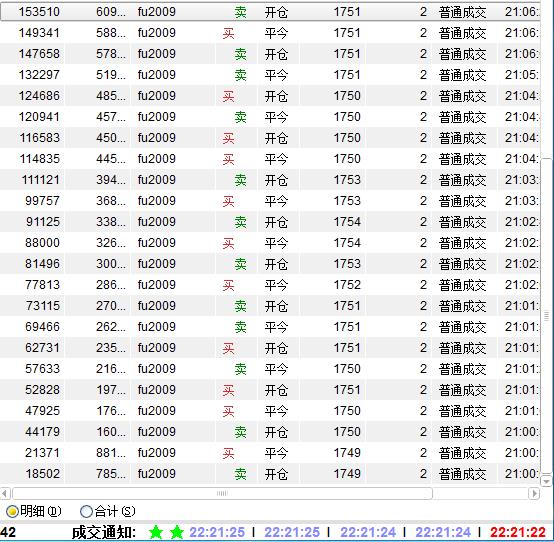Select the 合计 radio button

(86, 511)
